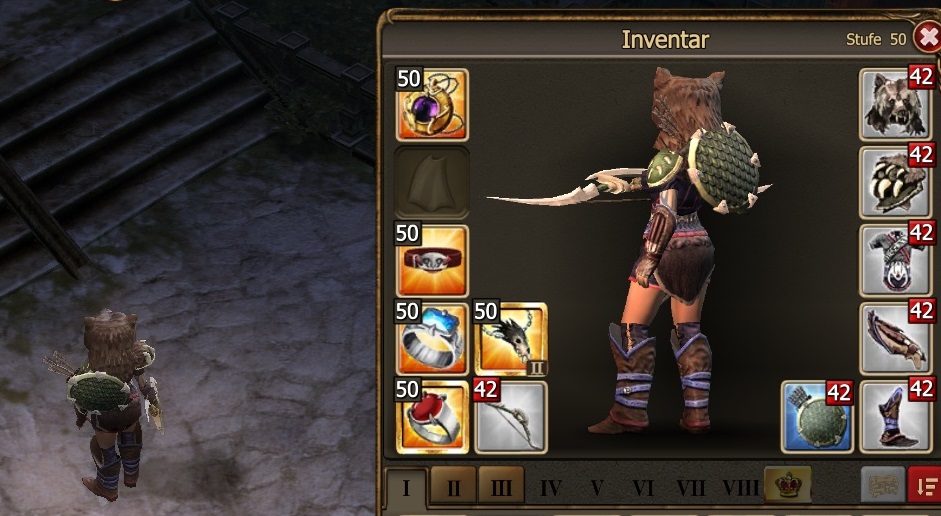Screen dimensions: 941x516
Task: Click the empty cape equipment slot
Action: pyautogui.click(x=432, y=182)
